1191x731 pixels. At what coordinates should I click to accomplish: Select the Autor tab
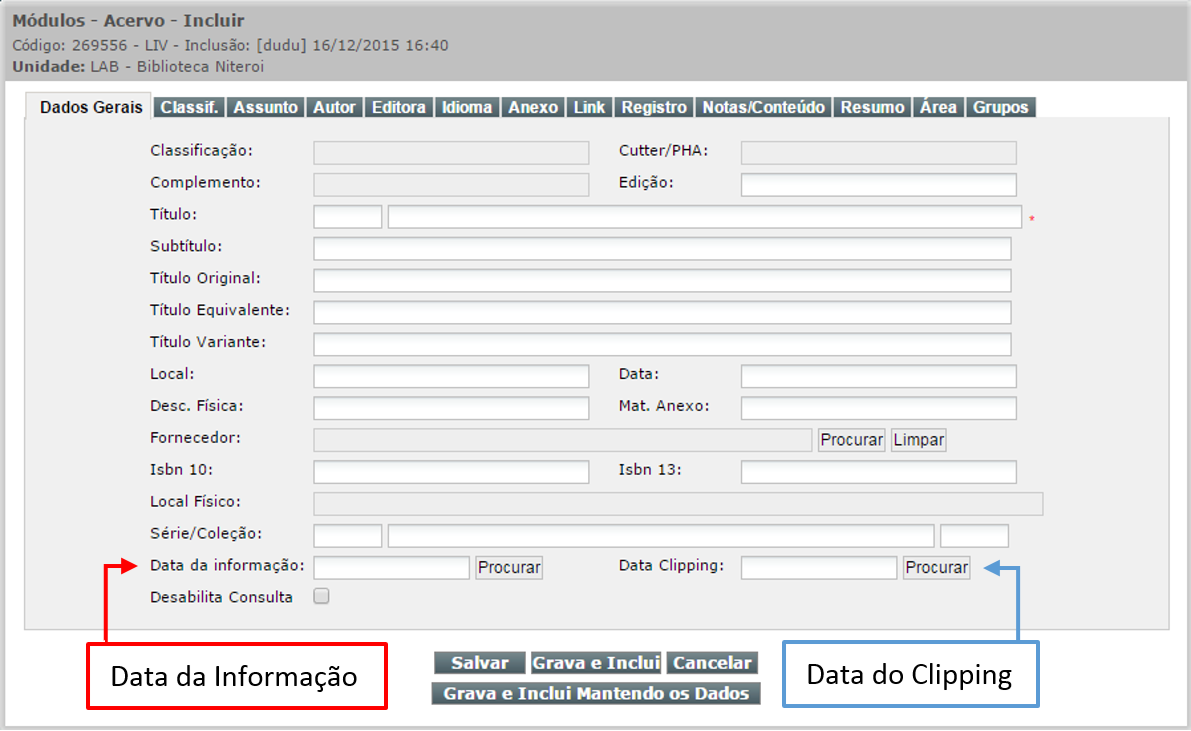334,108
